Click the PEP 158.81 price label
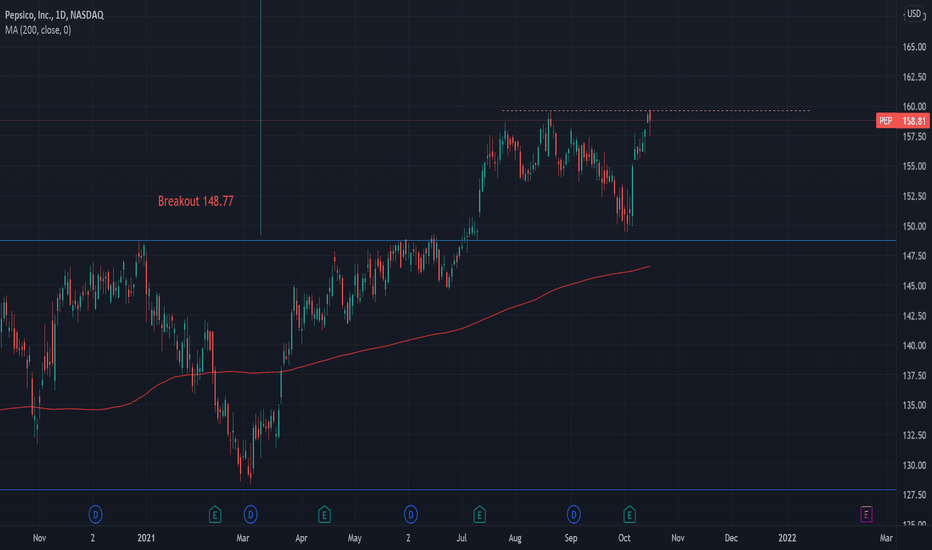This screenshot has height=550, width=932. [902, 121]
